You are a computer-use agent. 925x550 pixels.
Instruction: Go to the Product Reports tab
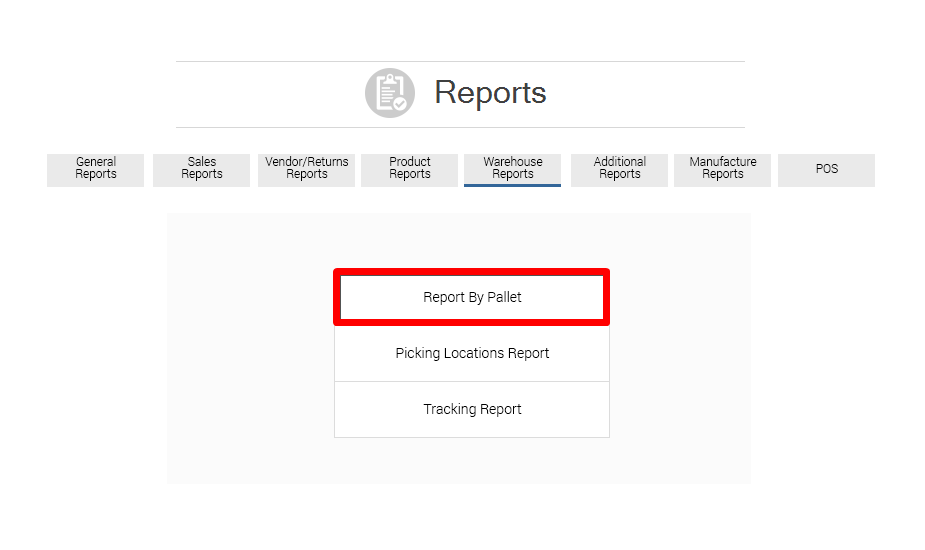point(410,168)
